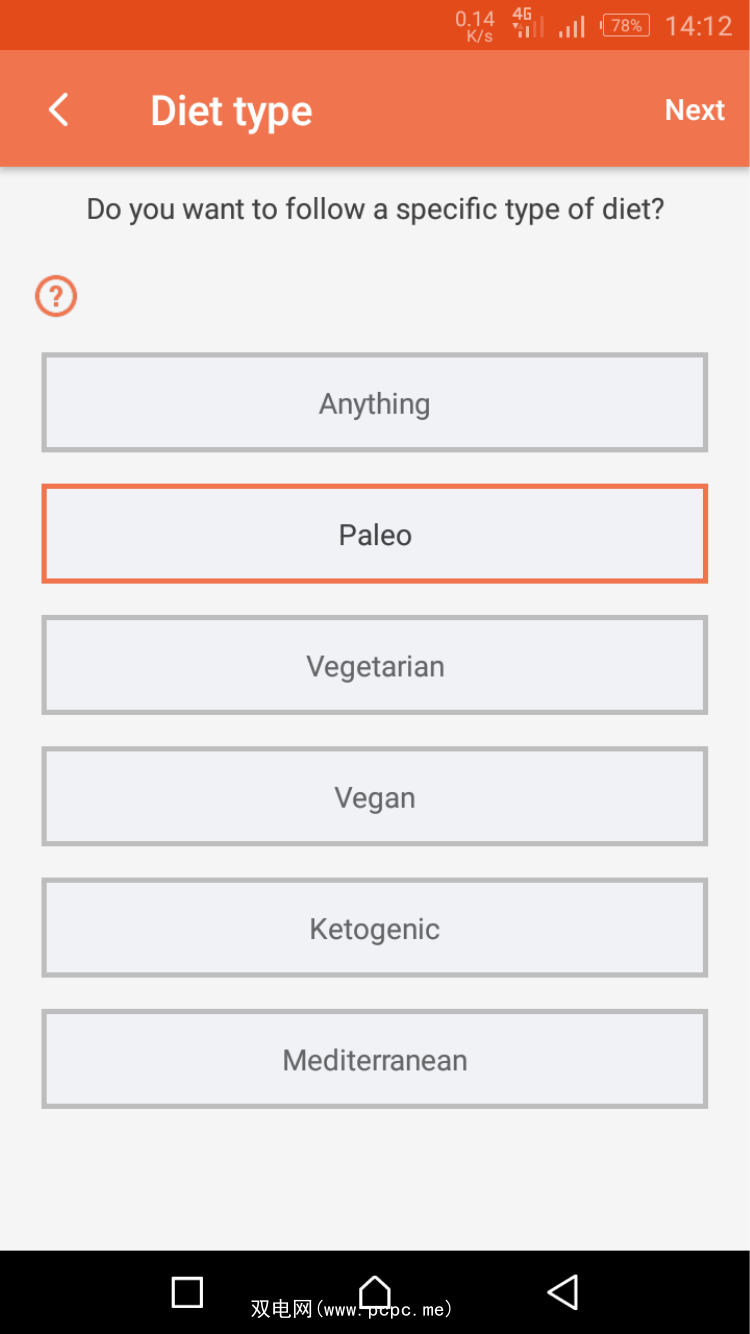Tap the 14:12 clock in status bar

[x=699, y=26]
